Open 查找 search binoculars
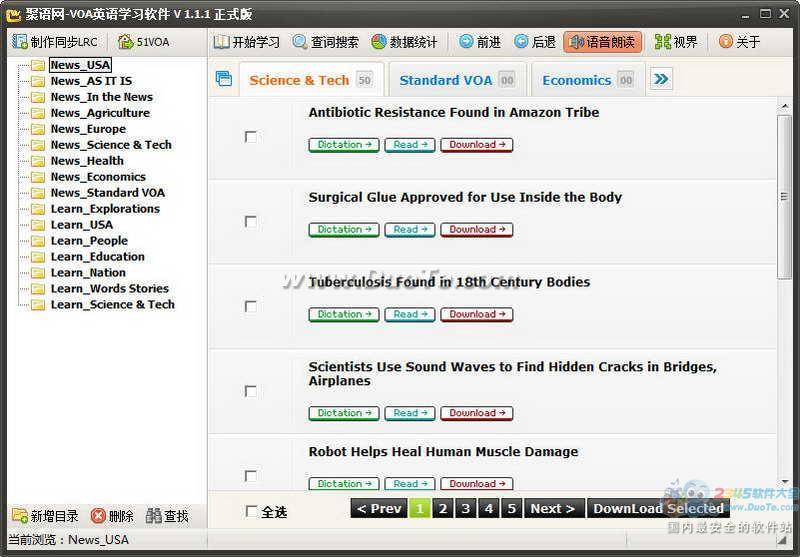Viewport: 800px width, 557px height. [x=167, y=516]
